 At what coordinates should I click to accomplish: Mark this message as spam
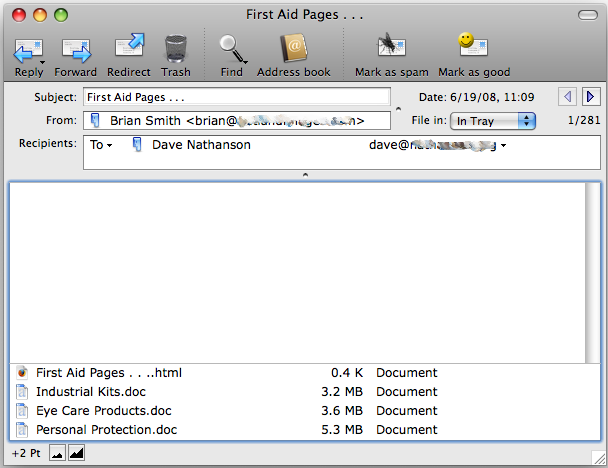pyautogui.click(x=391, y=48)
